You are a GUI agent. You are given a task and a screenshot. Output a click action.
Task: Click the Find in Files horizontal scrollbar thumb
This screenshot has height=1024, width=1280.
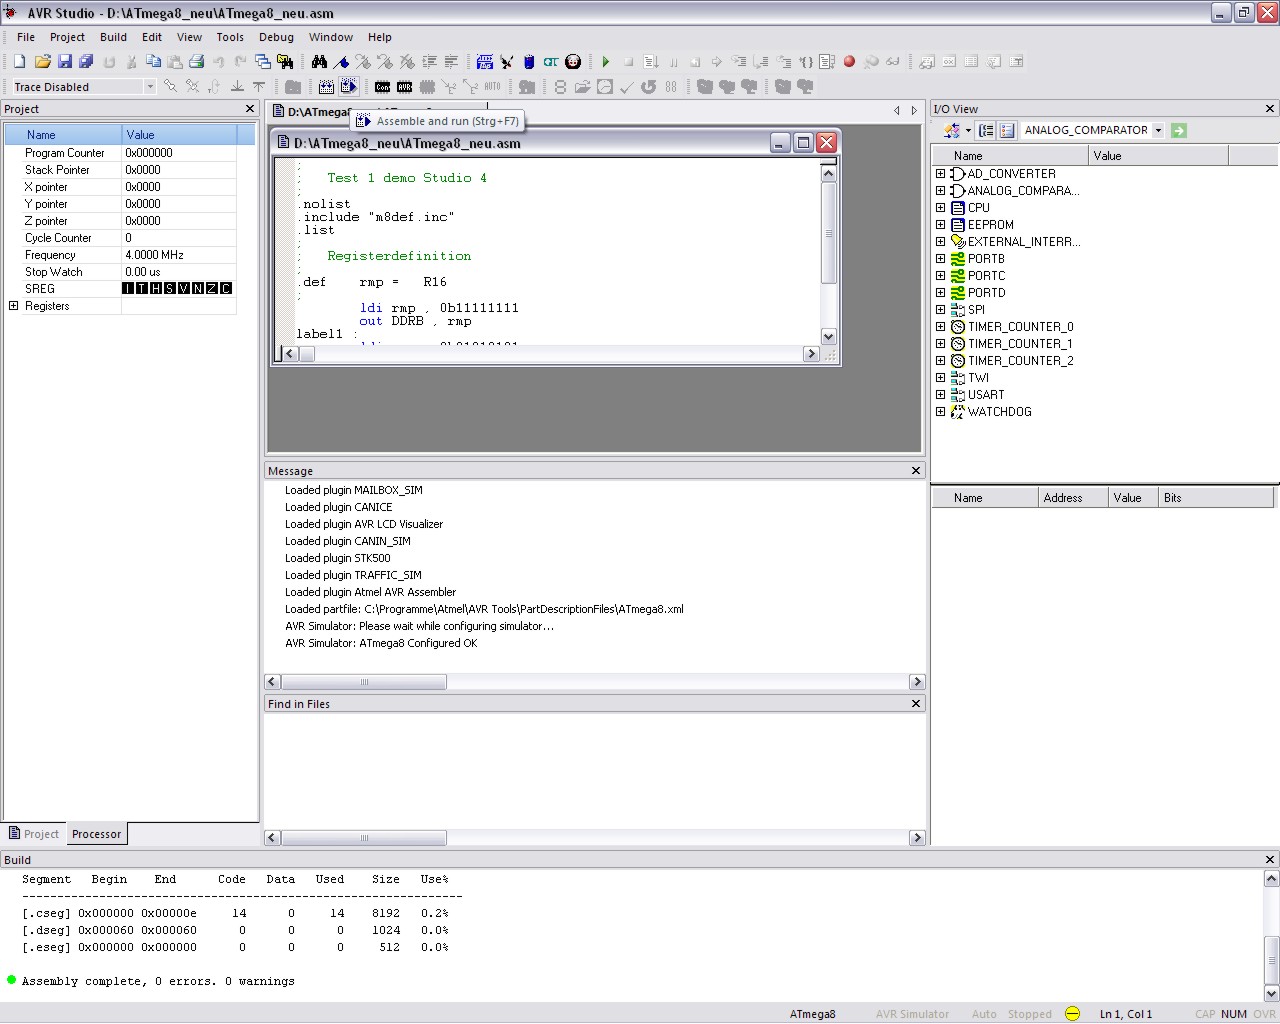[364, 838]
